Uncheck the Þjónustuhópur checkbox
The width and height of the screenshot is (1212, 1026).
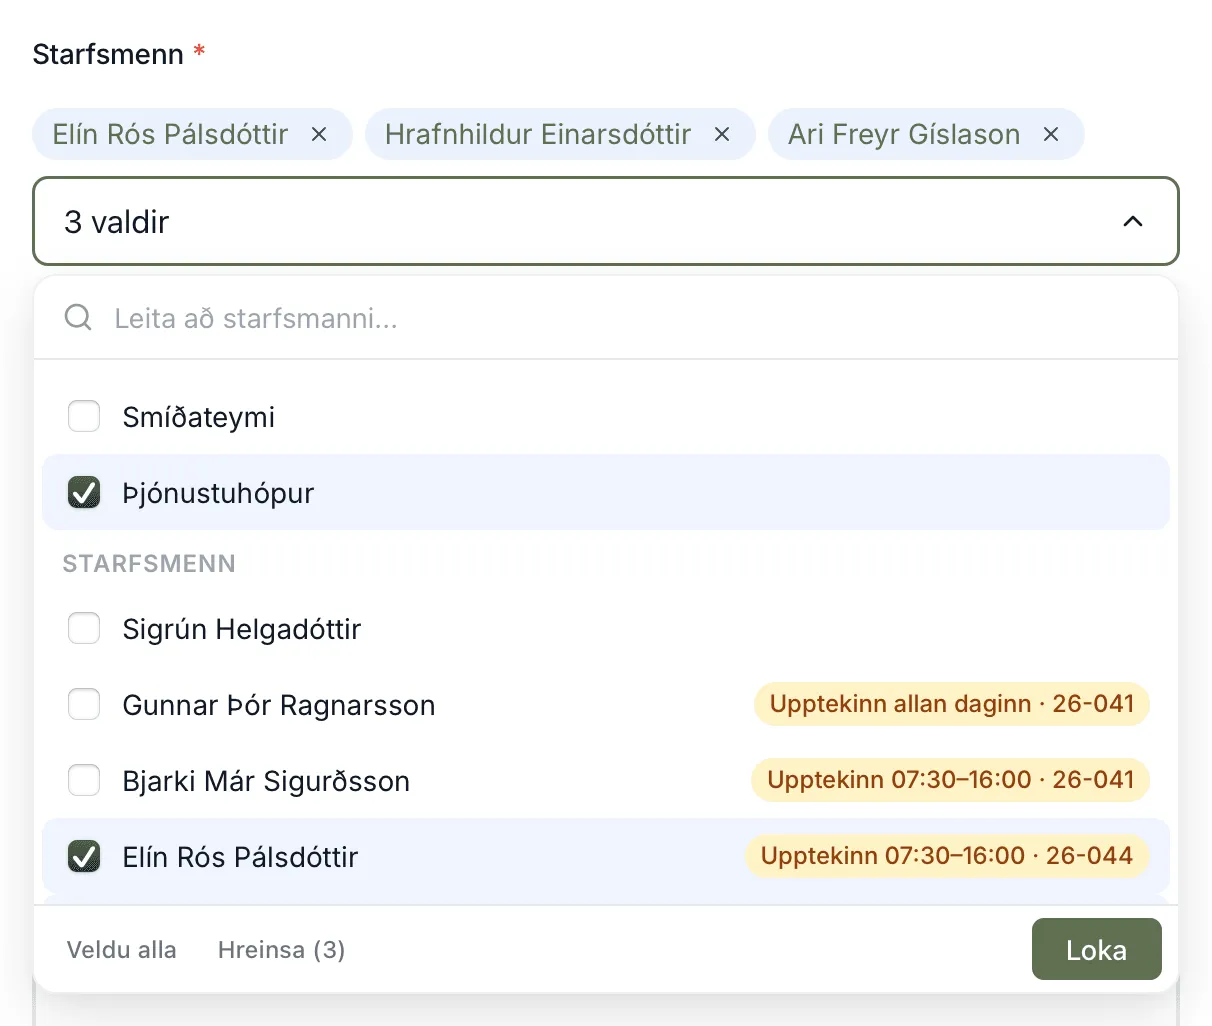pos(84,492)
